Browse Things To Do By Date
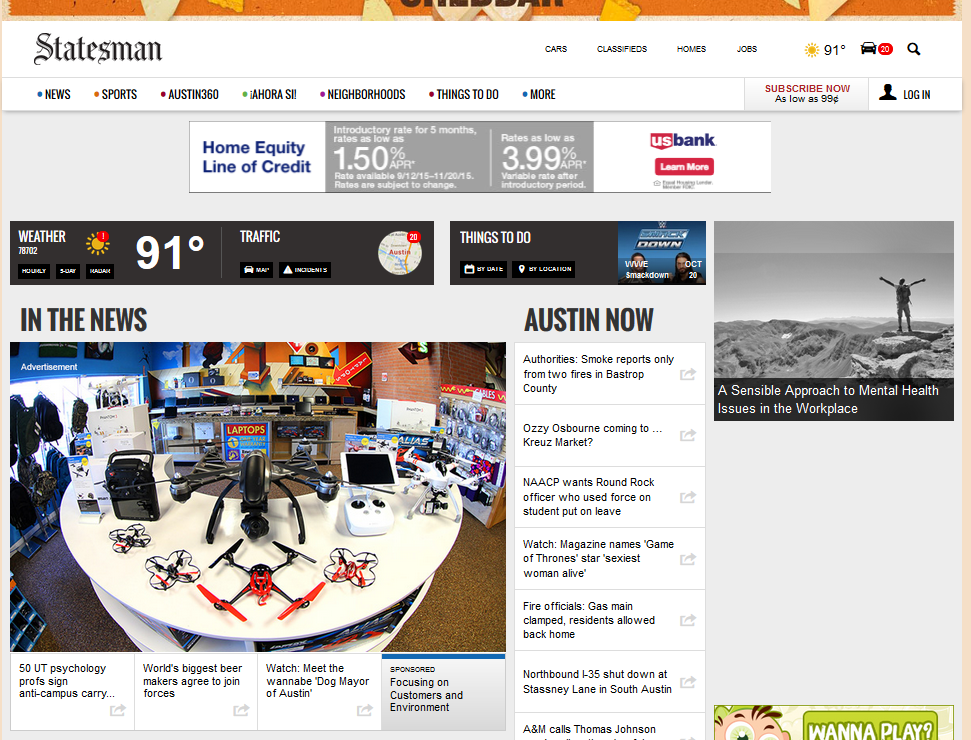The width and height of the screenshot is (971, 740). click(484, 269)
